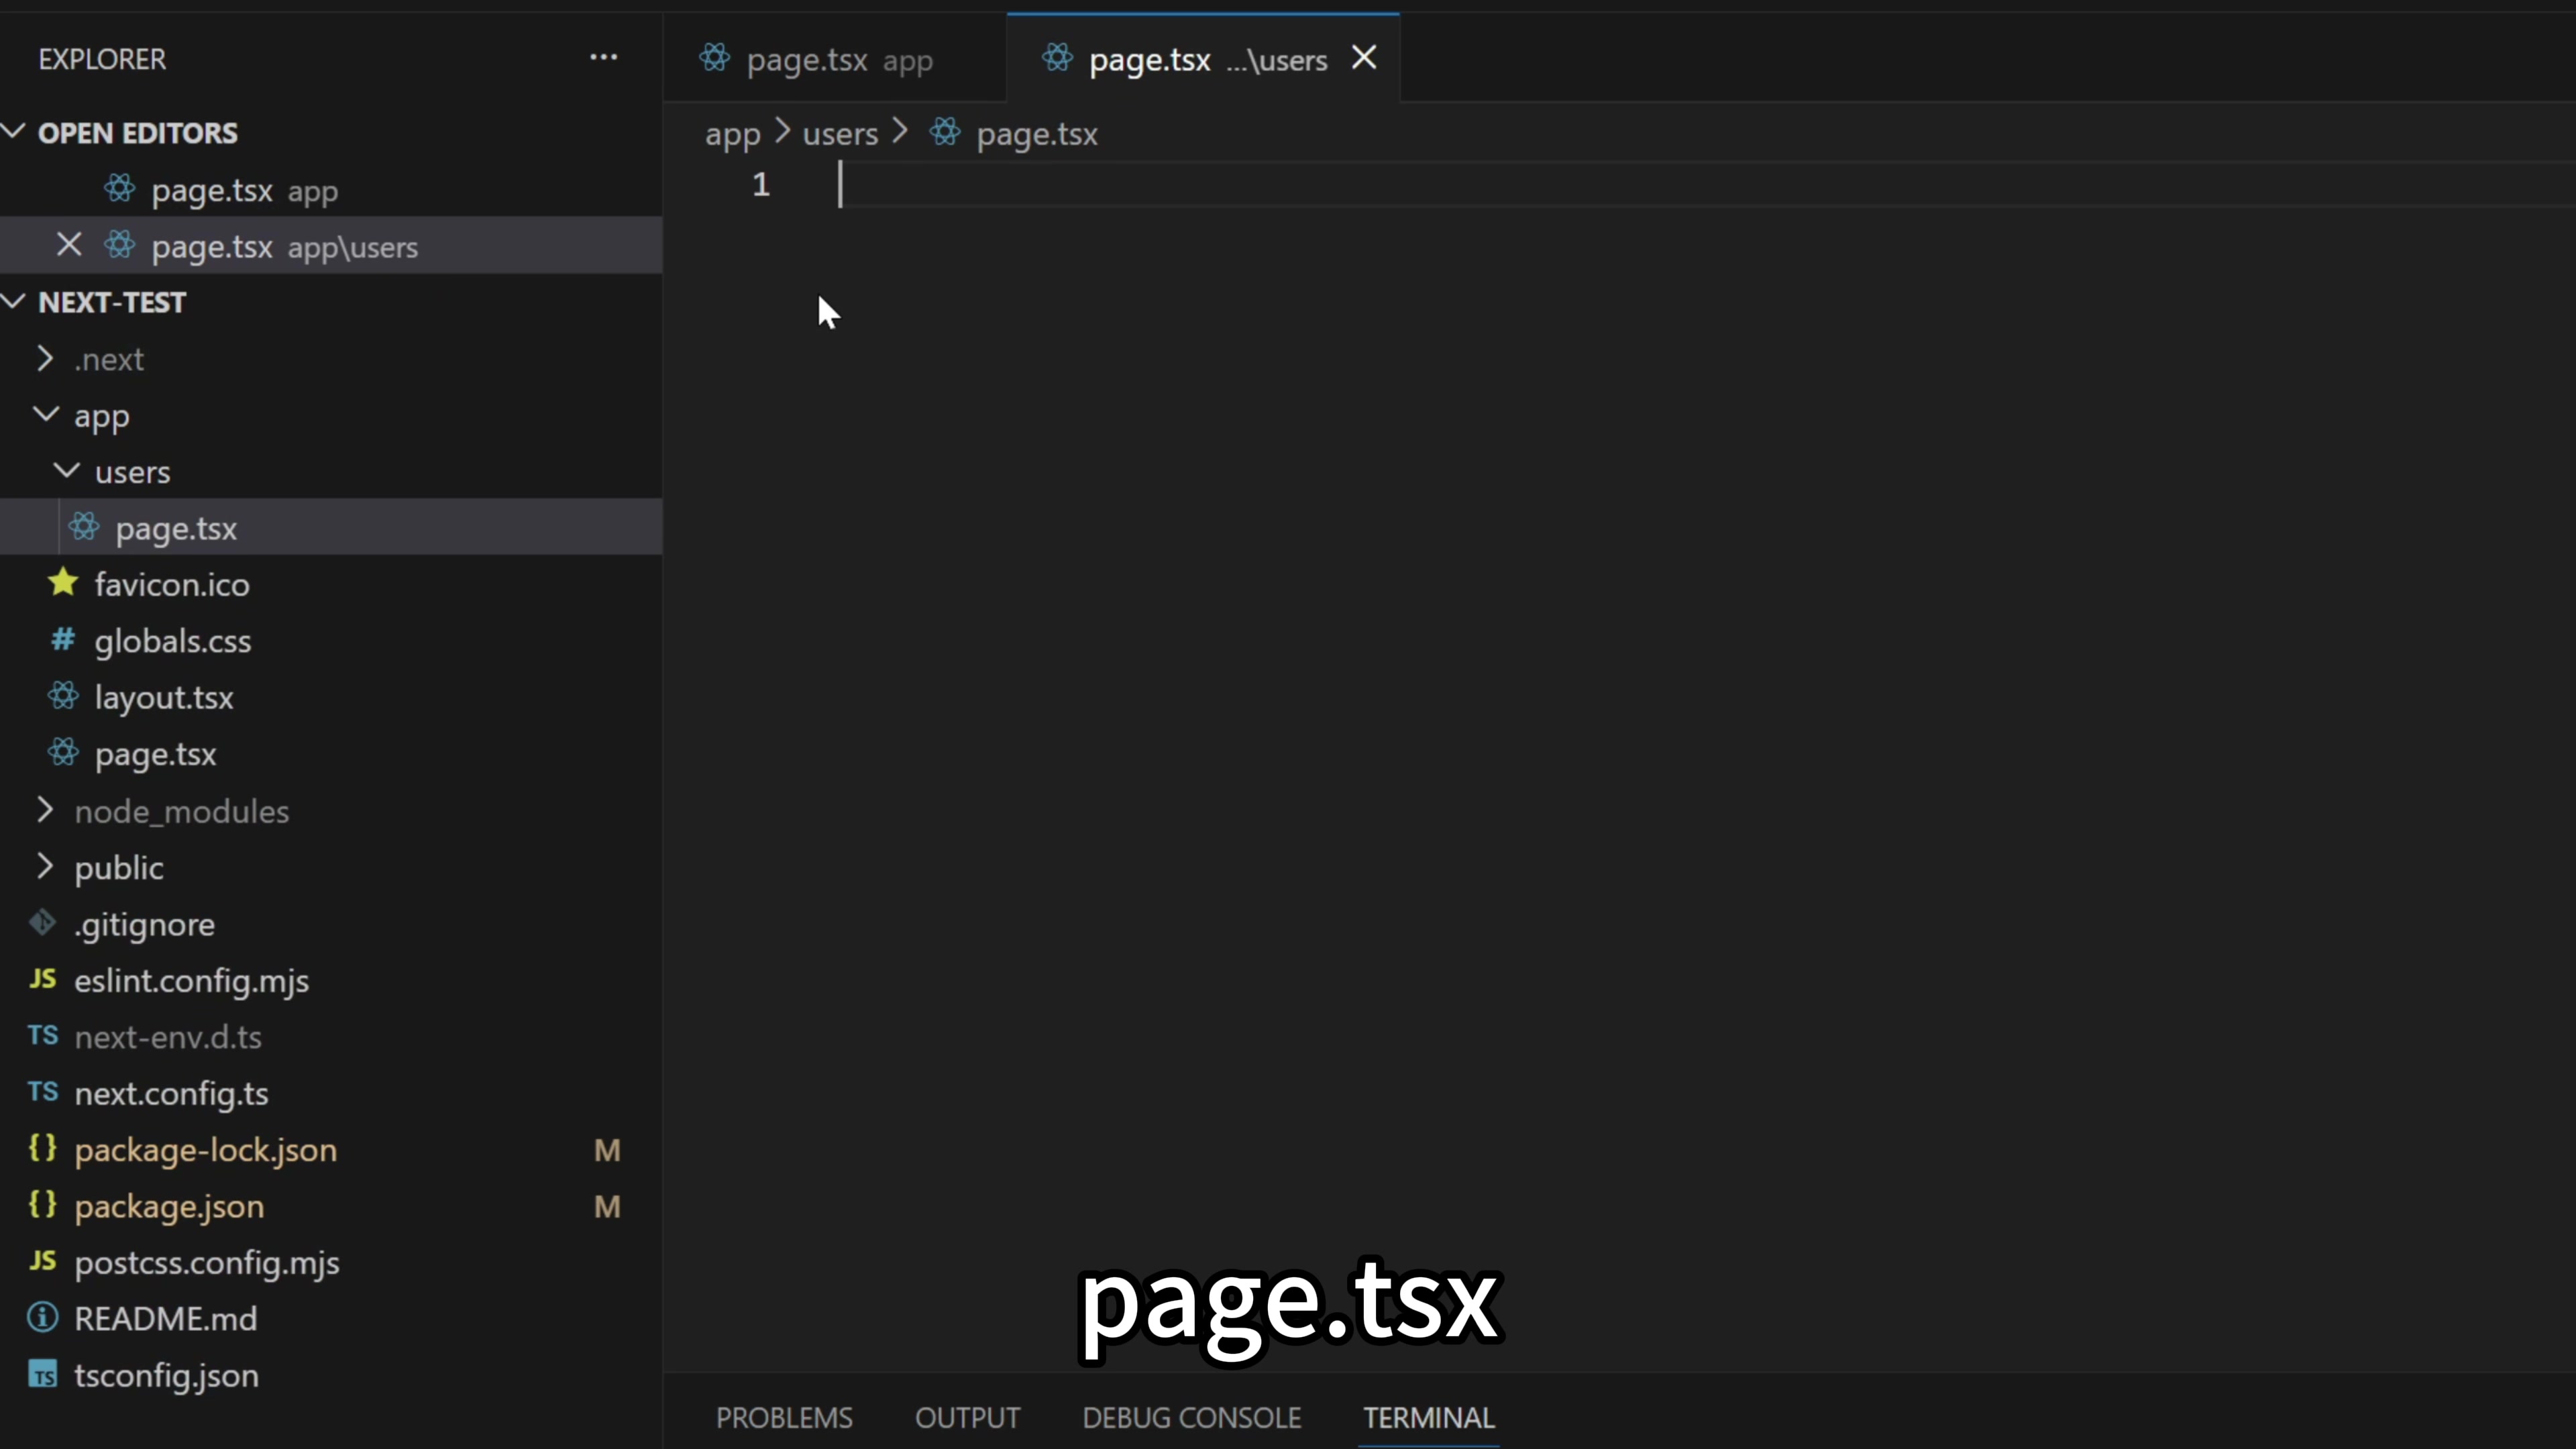This screenshot has height=1449, width=2576.
Task: Click the favicon.ico star icon
Action: [x=63, y=583]
